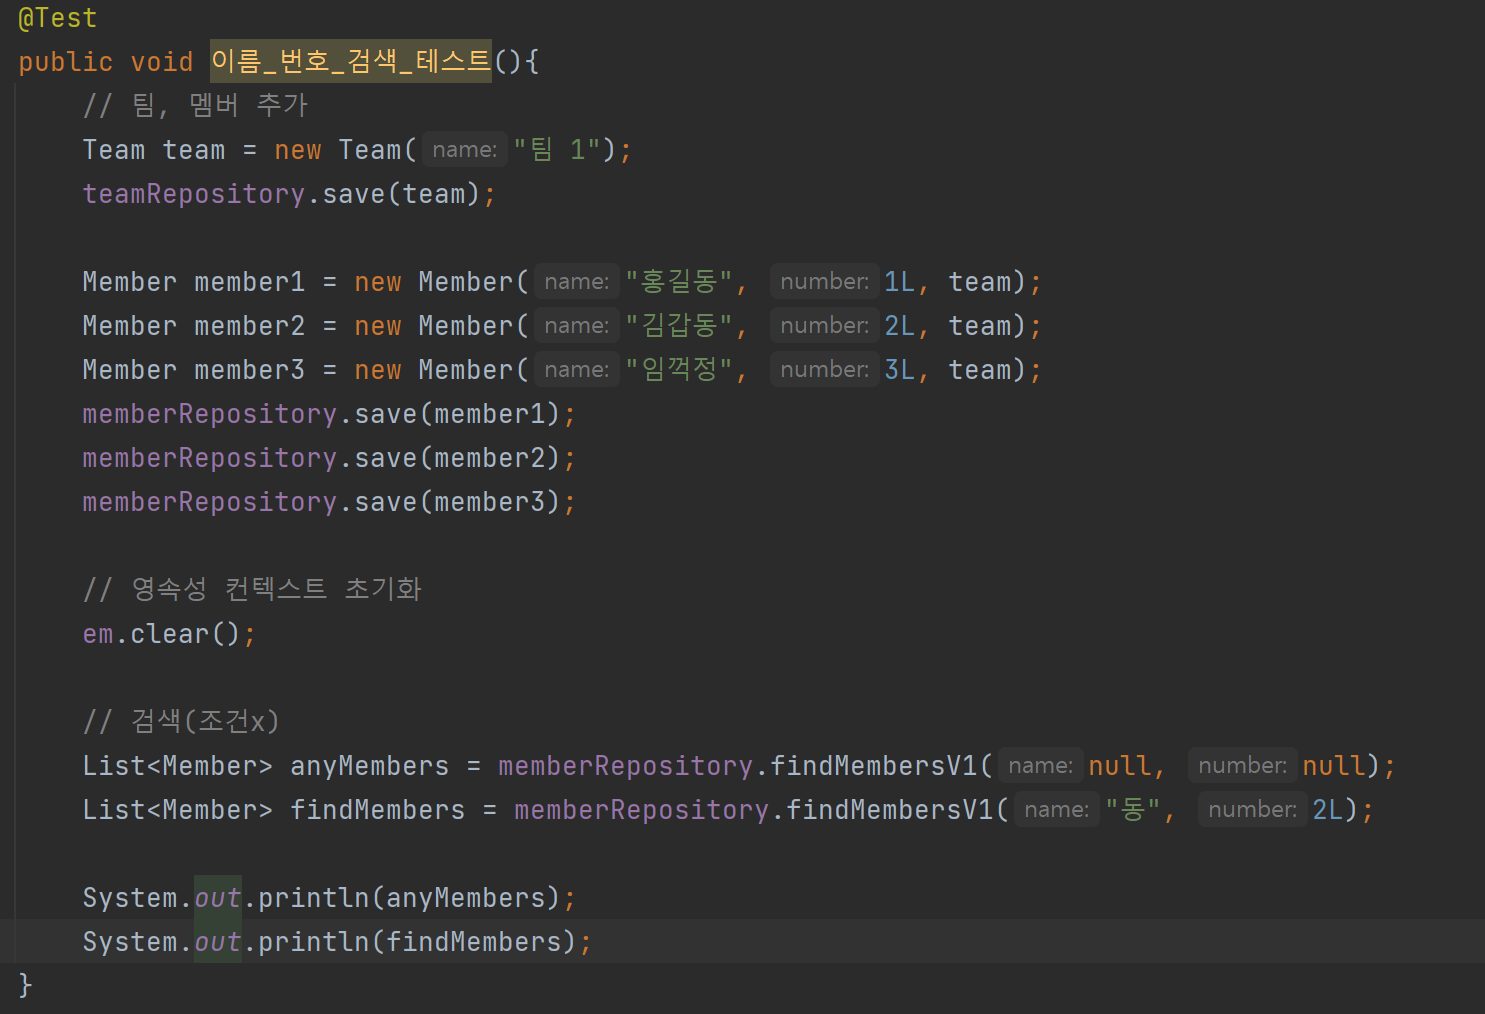Click the 3L number argument

click(900, 370)
